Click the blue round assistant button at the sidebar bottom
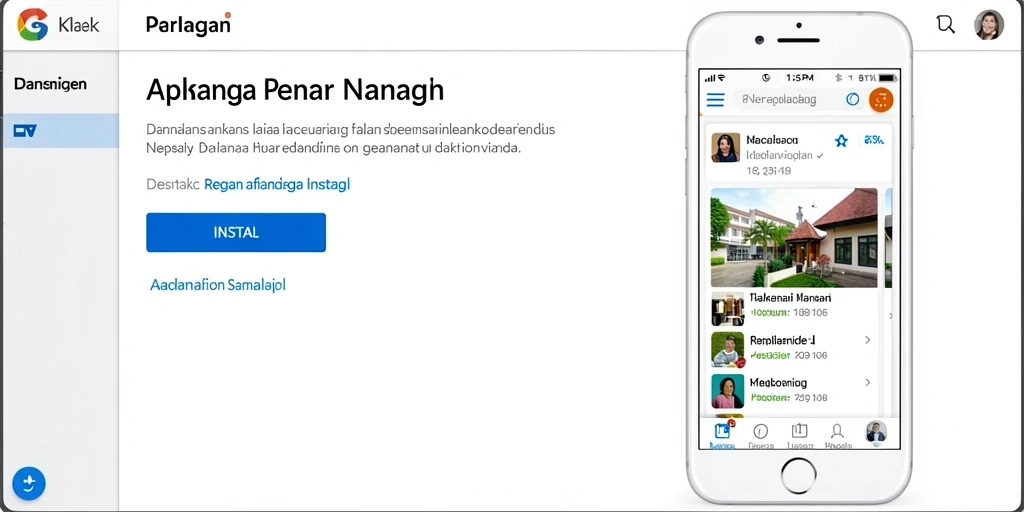Screen dimensions: 1024x512 [29, 483]
